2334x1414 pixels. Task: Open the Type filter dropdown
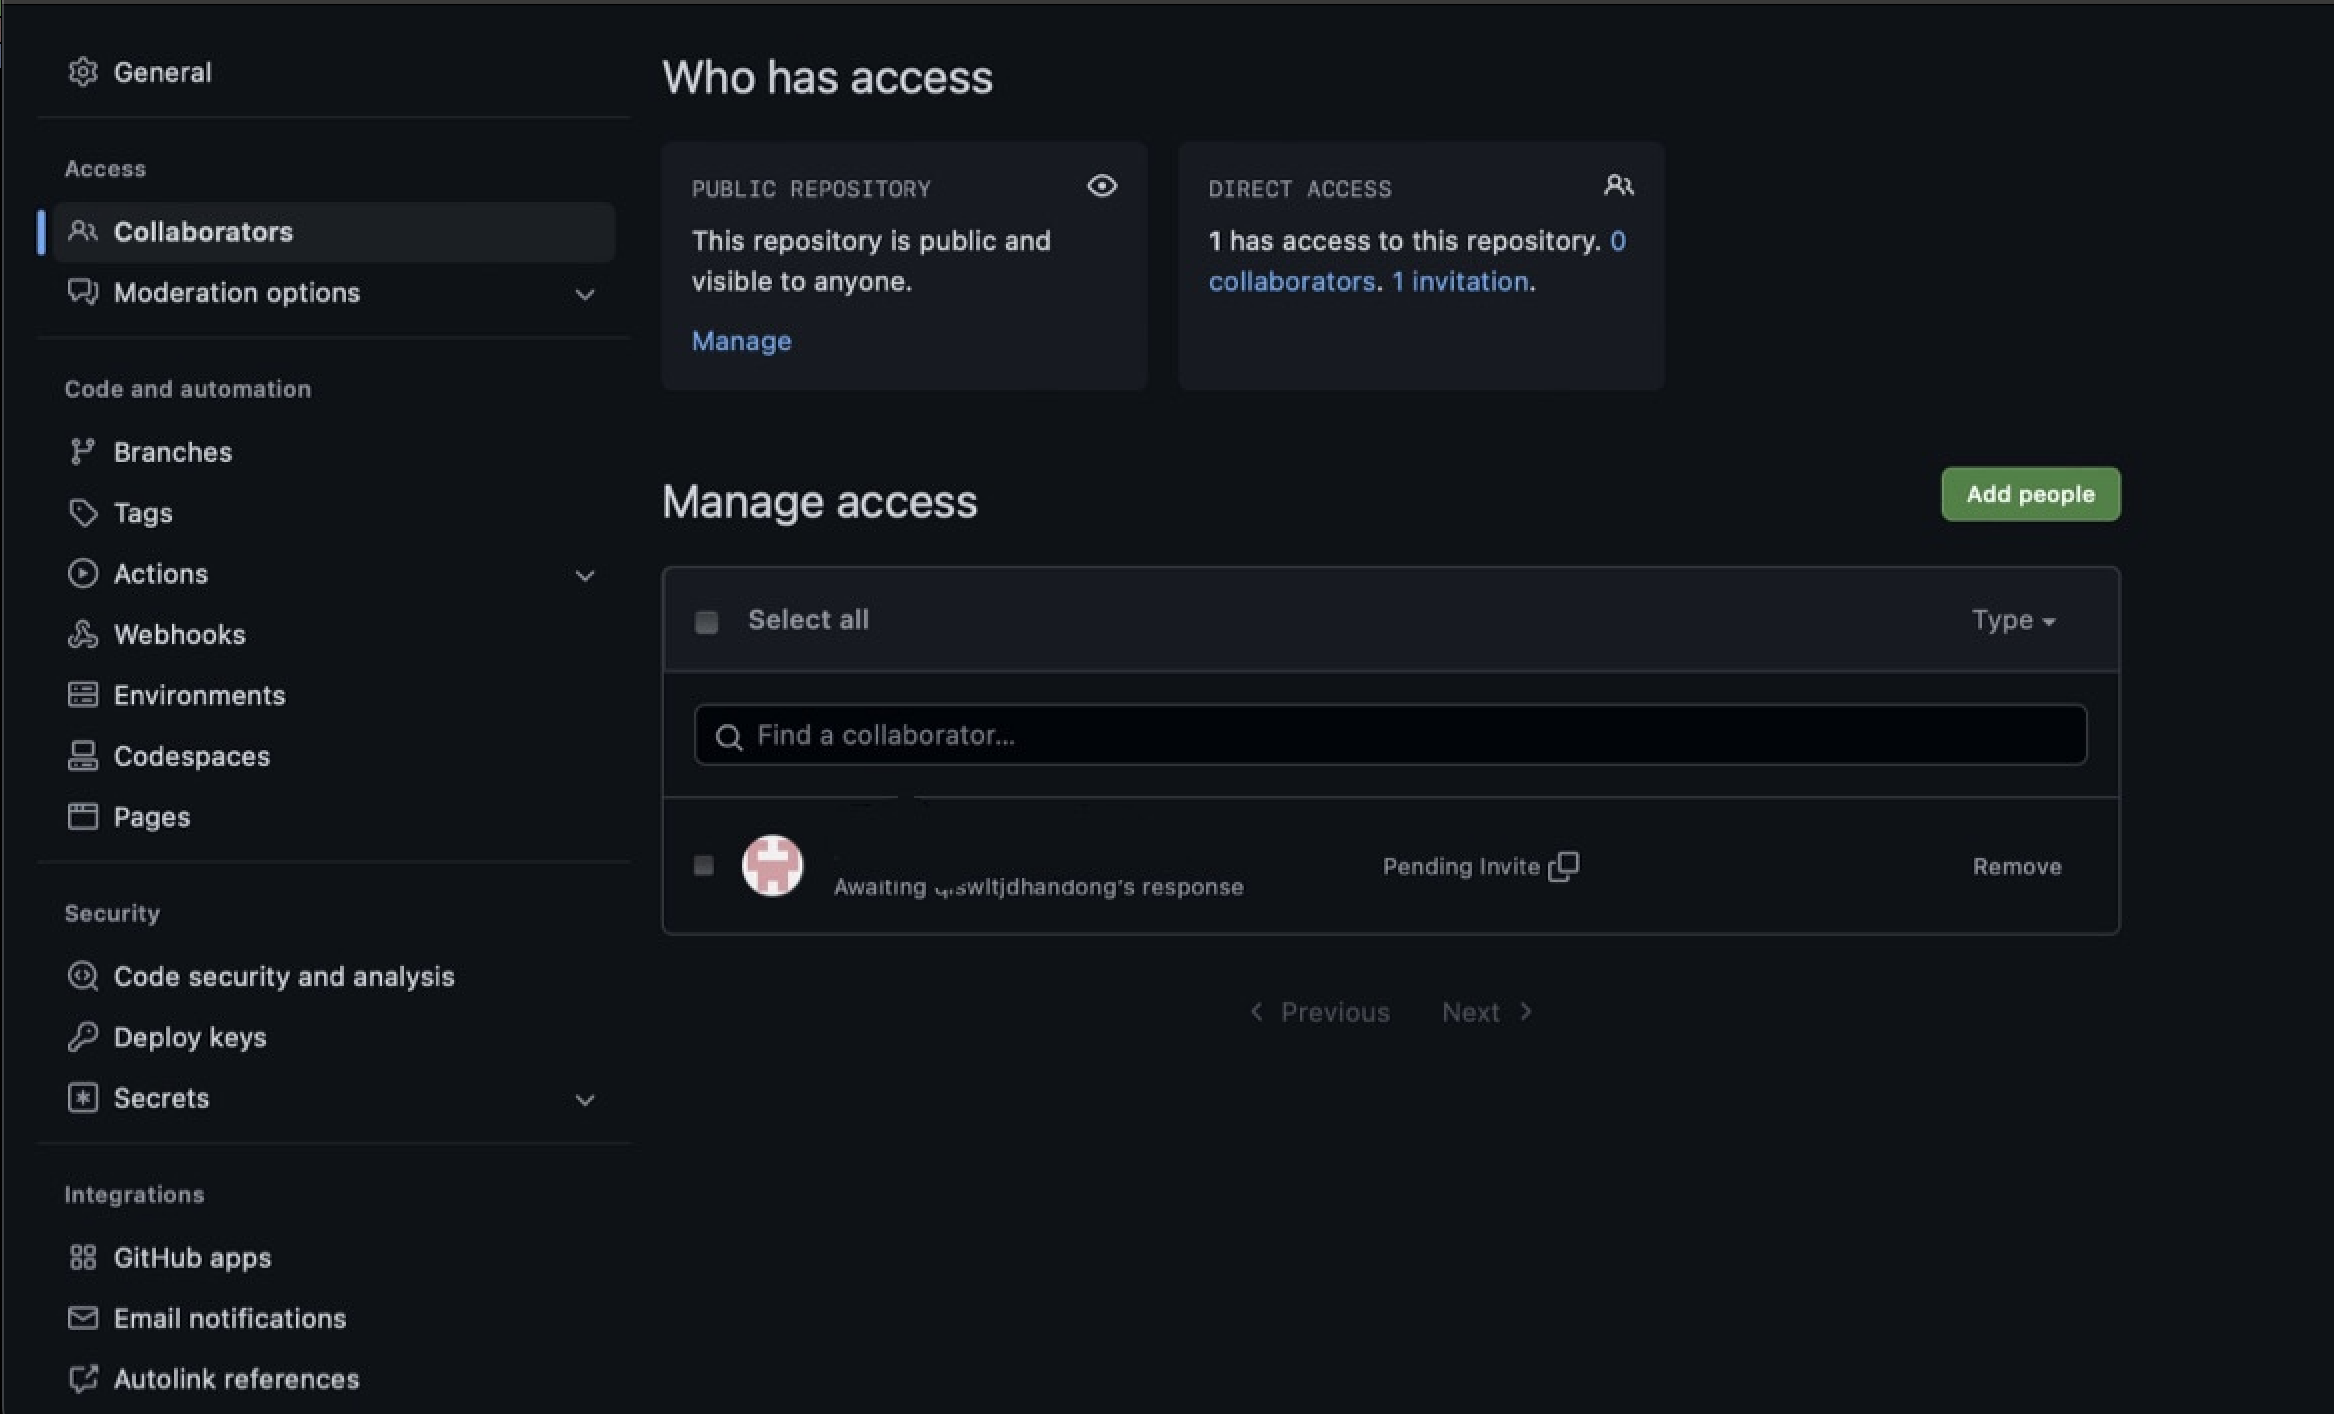click(2013, 620)
